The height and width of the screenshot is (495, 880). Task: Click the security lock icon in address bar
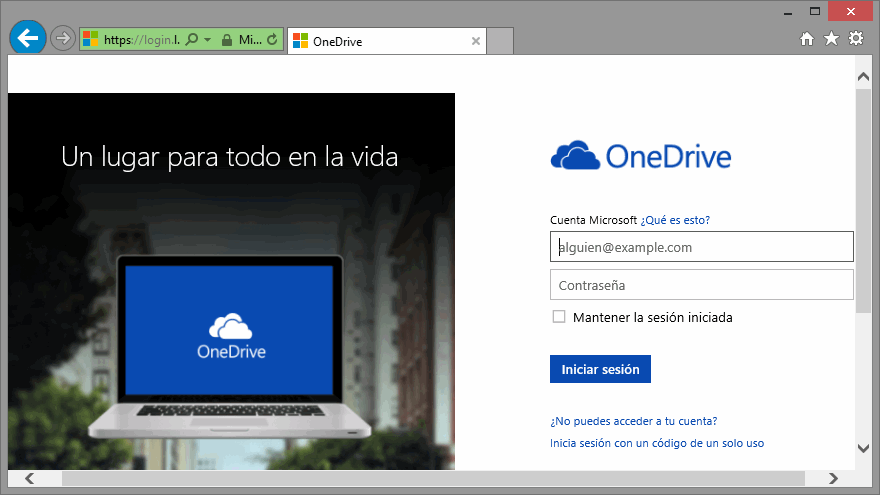(x=227, y=40)
